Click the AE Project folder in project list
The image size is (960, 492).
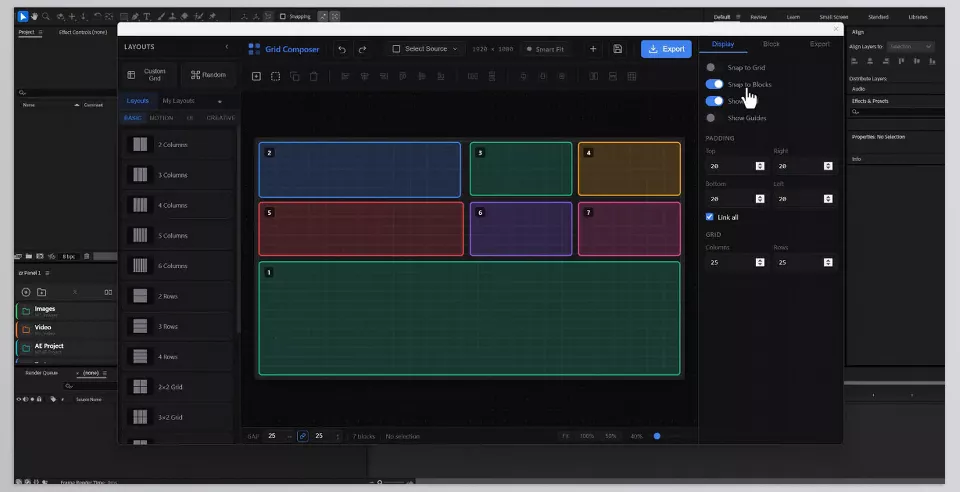[66, 348]
